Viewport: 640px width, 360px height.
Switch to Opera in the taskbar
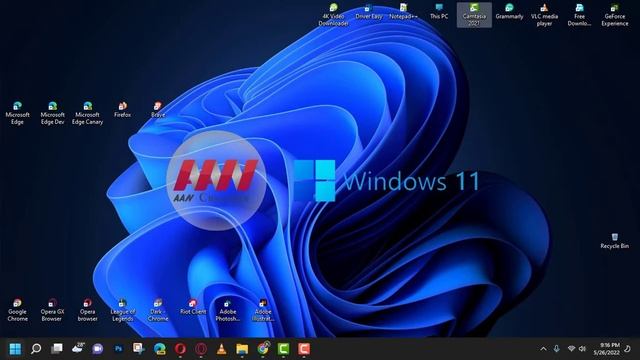(180, 349)
